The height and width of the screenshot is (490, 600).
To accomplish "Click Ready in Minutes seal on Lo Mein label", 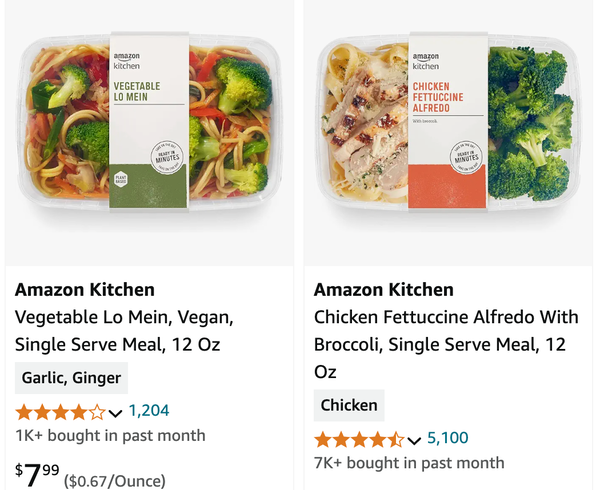I will 167,157.
